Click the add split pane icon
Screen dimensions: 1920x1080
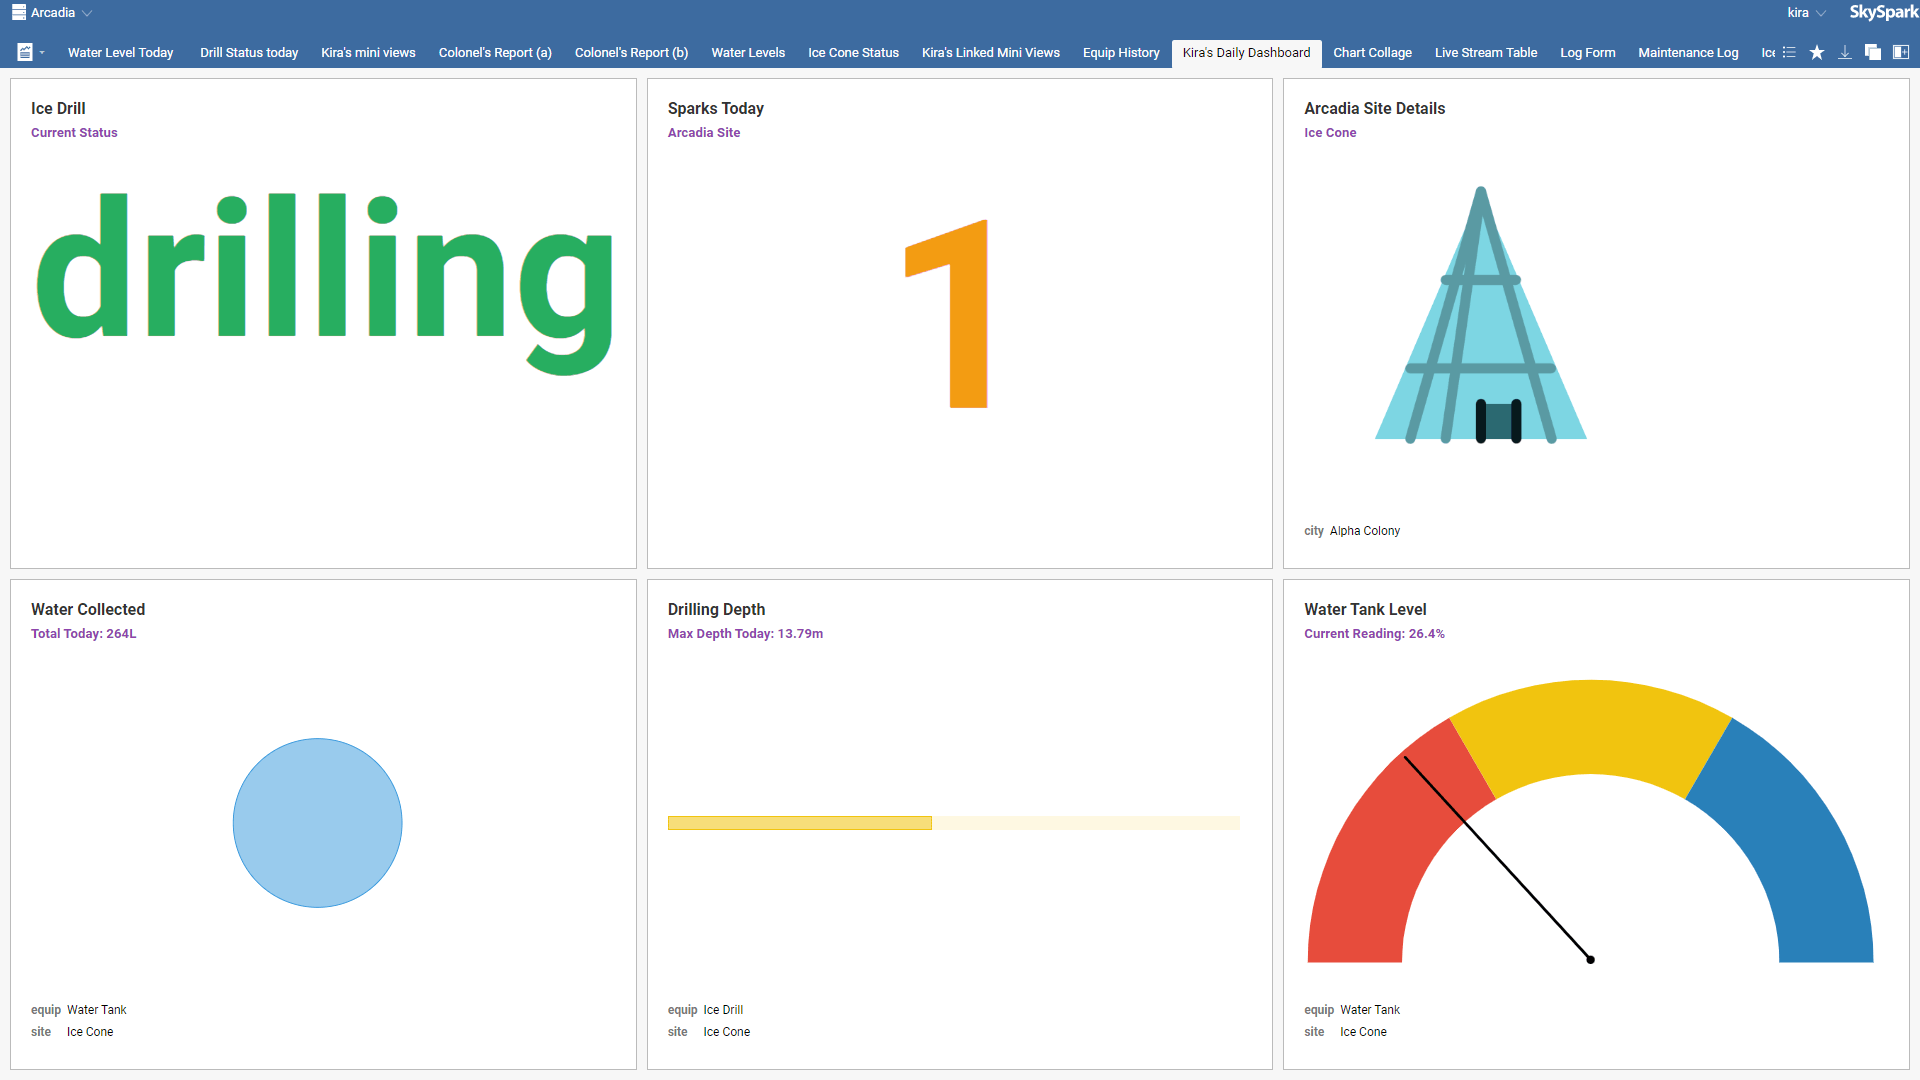(x=1901, y=52)
